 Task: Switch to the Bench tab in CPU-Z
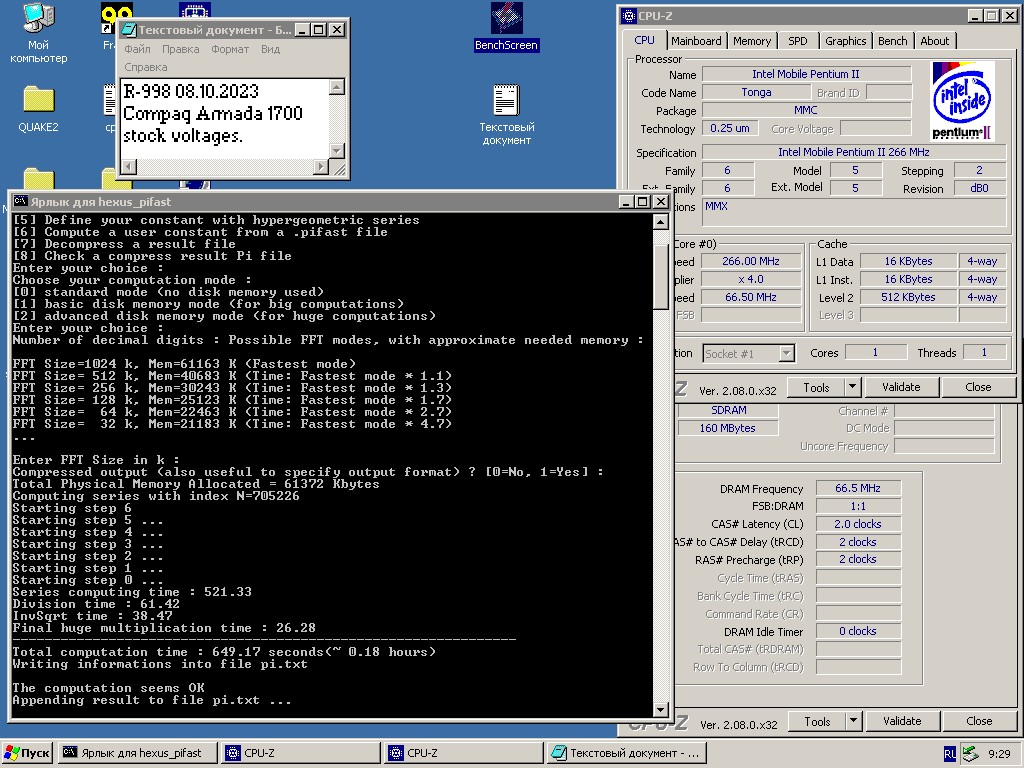892,41
